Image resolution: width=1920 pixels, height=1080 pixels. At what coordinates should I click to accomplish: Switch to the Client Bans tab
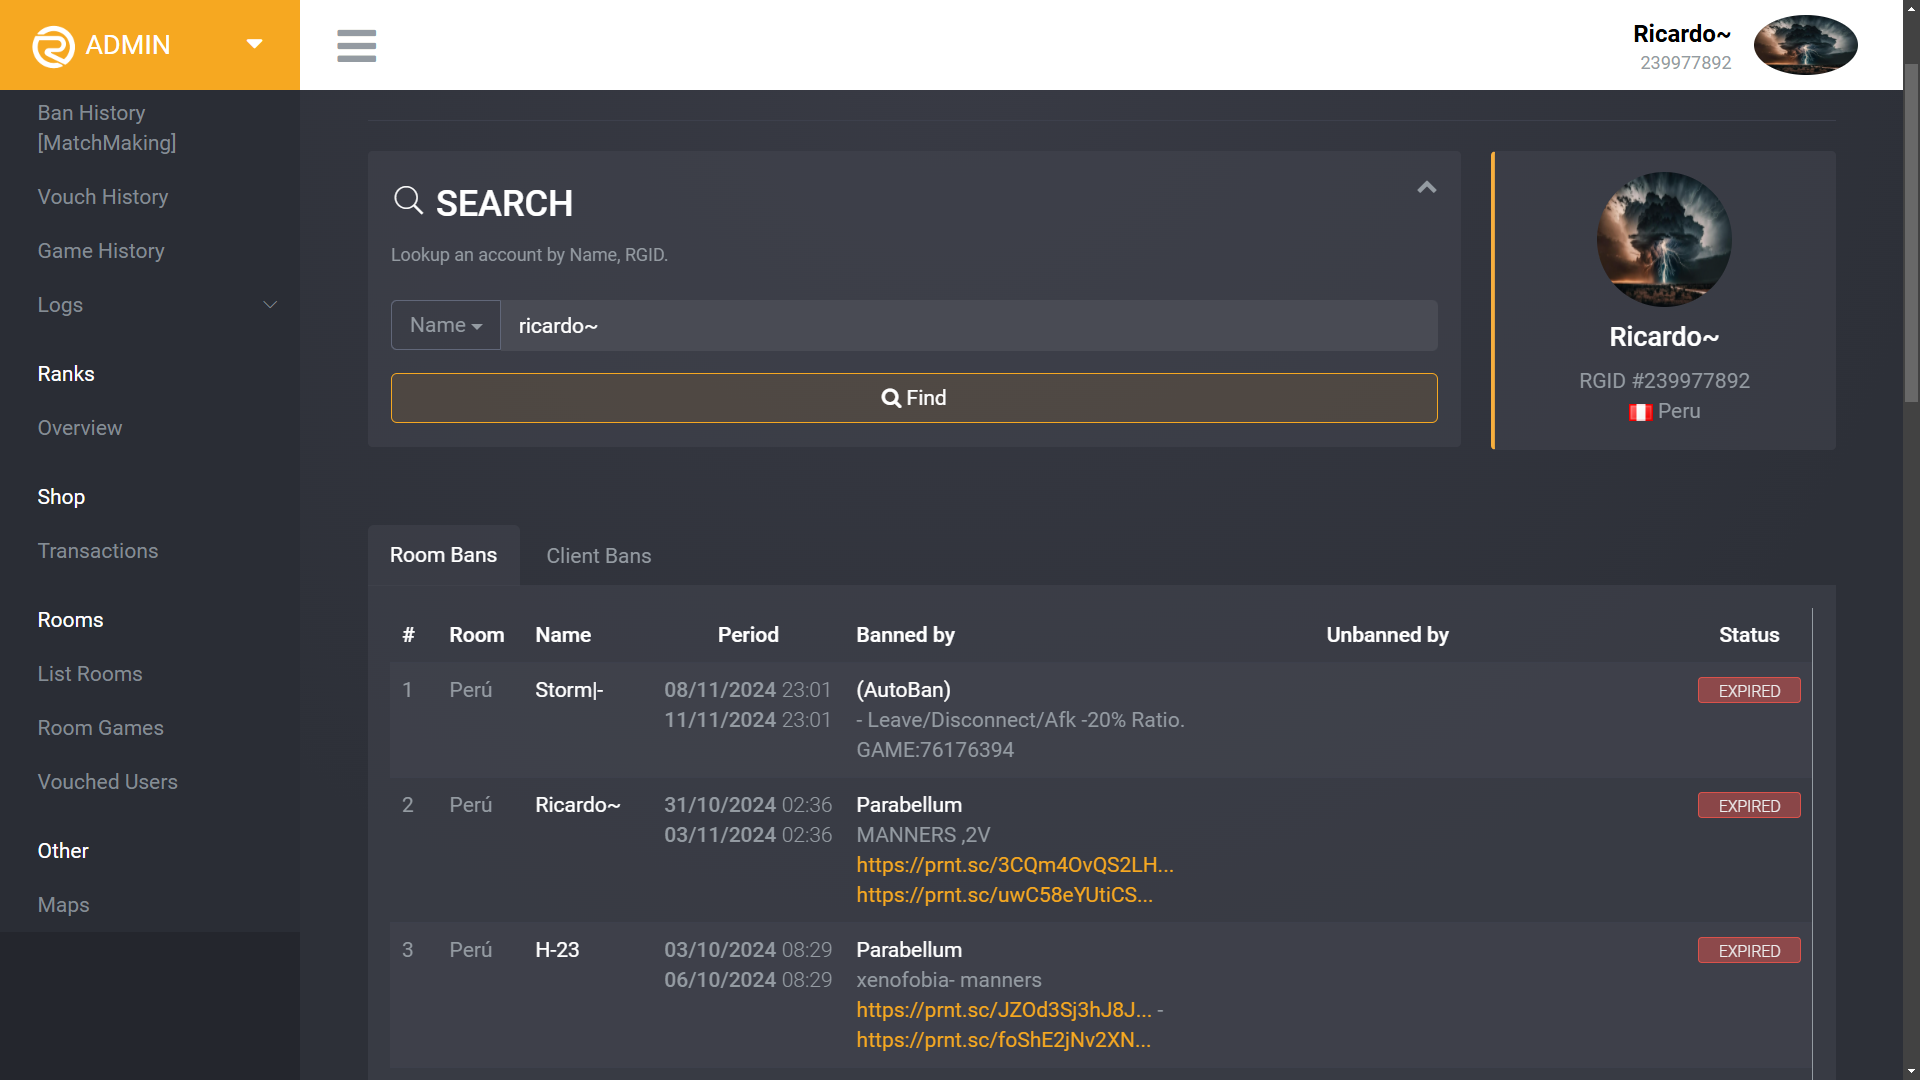(x=599, y=556)
